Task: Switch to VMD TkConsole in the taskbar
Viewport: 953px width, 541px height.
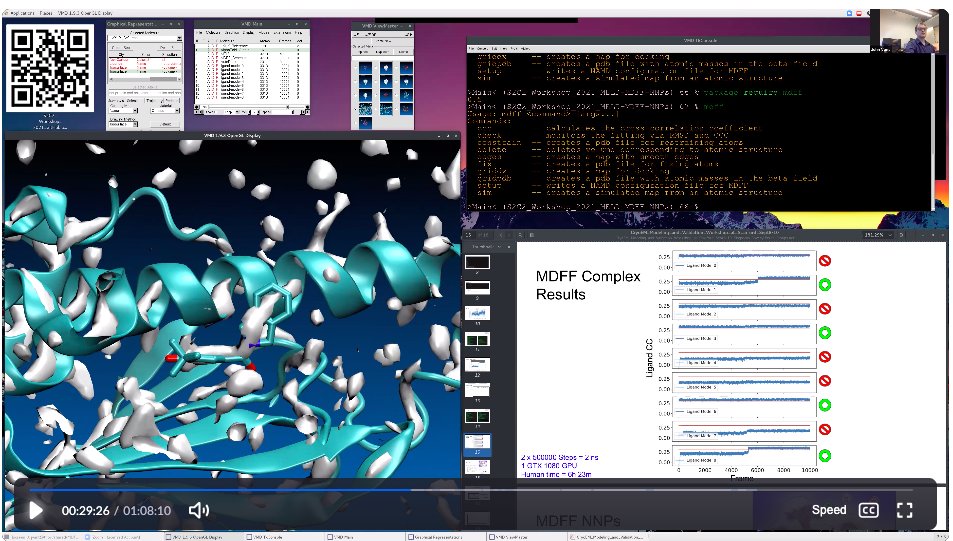Action: click(x=283, y=537)
